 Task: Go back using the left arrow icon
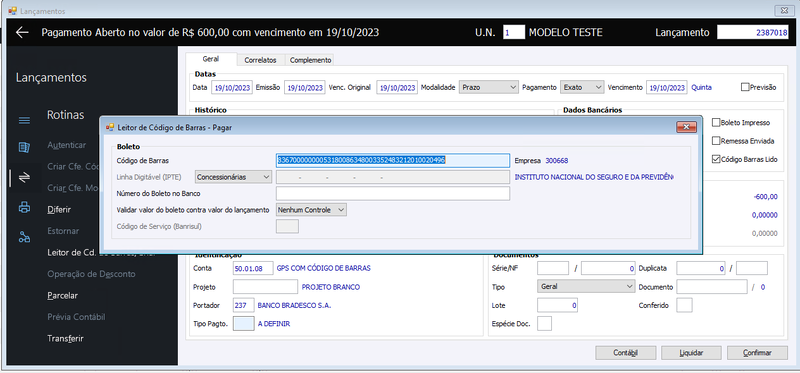pyautogui.click(x=22, y=33)
